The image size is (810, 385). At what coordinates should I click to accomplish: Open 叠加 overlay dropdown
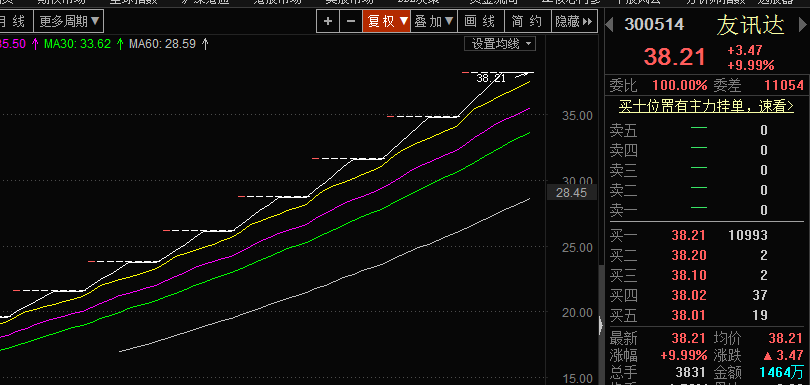tap(434, 22)
